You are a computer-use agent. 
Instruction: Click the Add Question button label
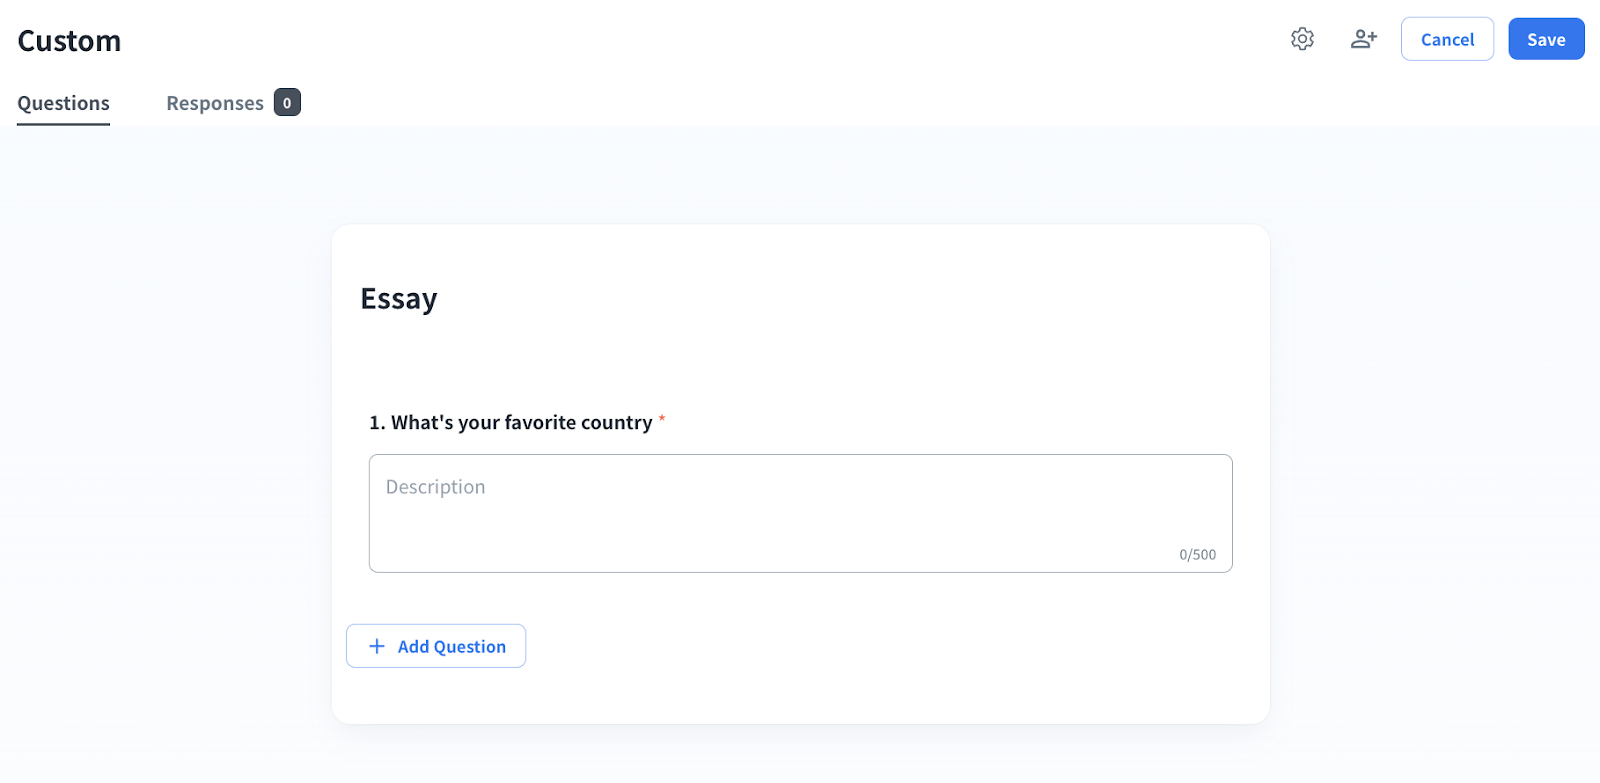pyautogui.click(x=452, y=647)
